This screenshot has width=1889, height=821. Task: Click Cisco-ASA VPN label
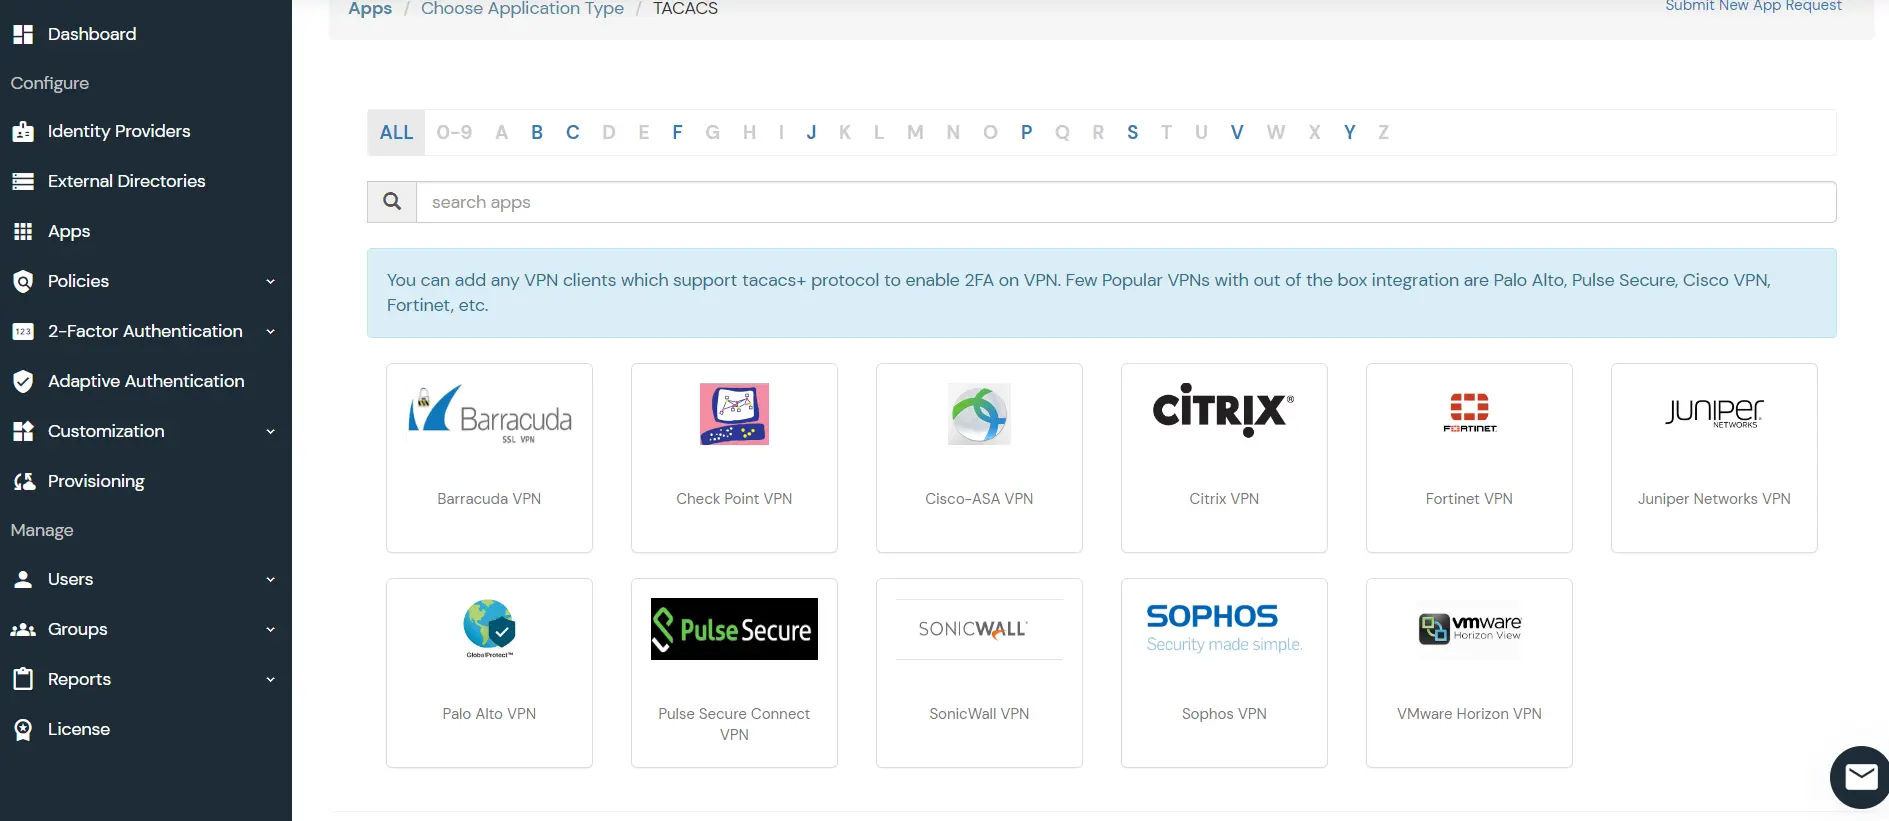(x=979, y=499)
